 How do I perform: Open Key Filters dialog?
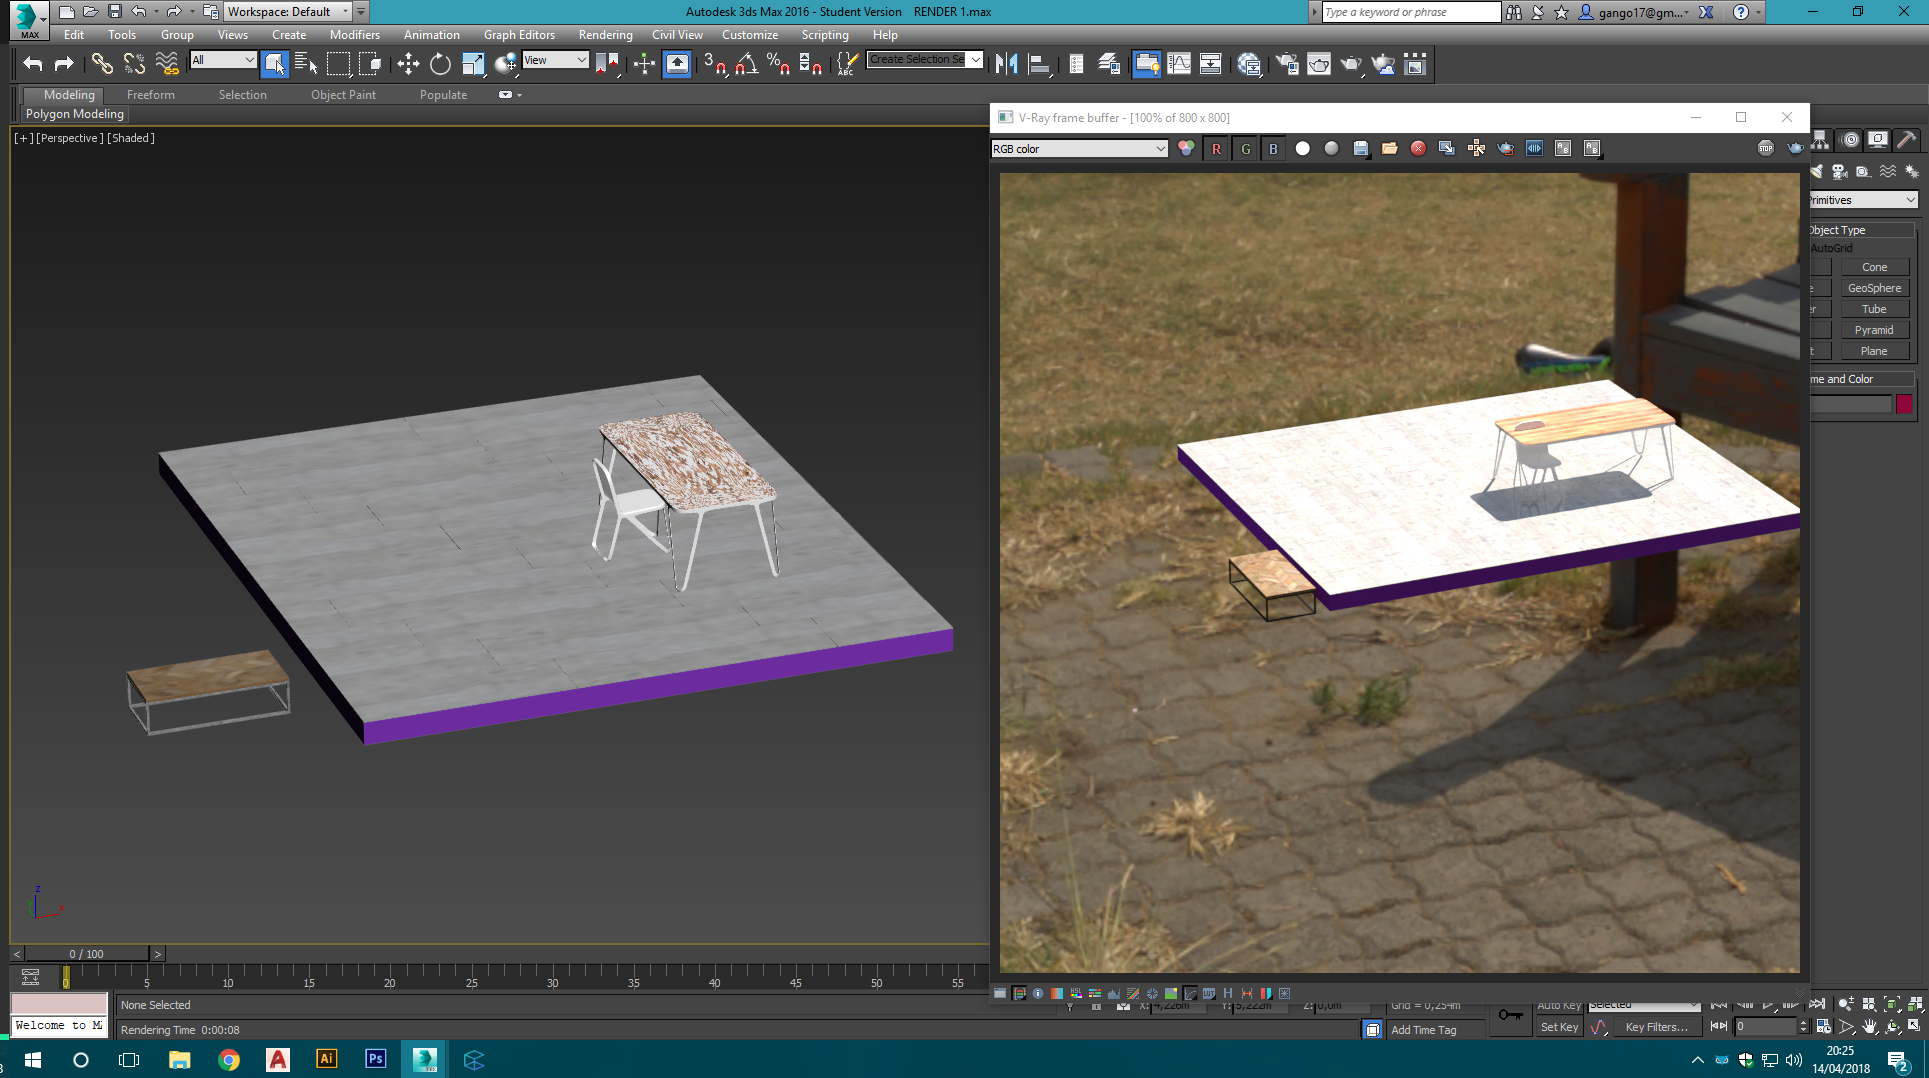coord(1656,1027)
